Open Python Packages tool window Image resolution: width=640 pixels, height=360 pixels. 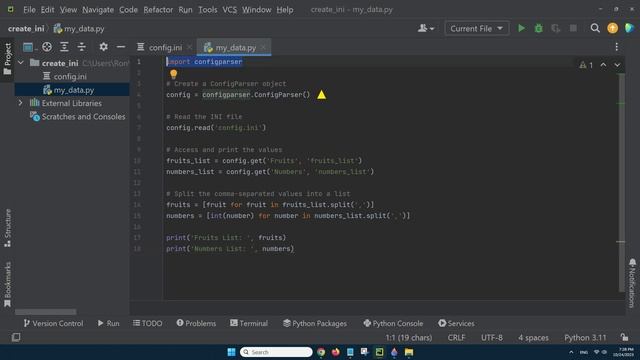pos(315,323)
